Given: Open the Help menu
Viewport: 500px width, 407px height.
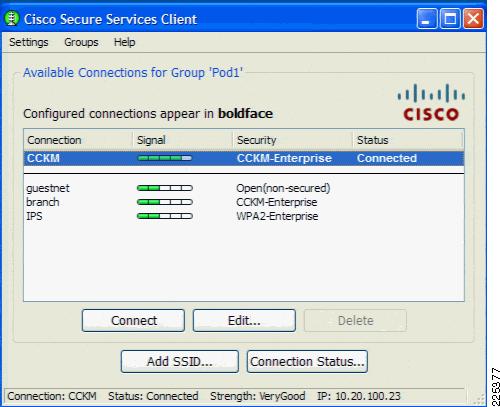Looking at the screenshot, I should click(x=124, y=42).
